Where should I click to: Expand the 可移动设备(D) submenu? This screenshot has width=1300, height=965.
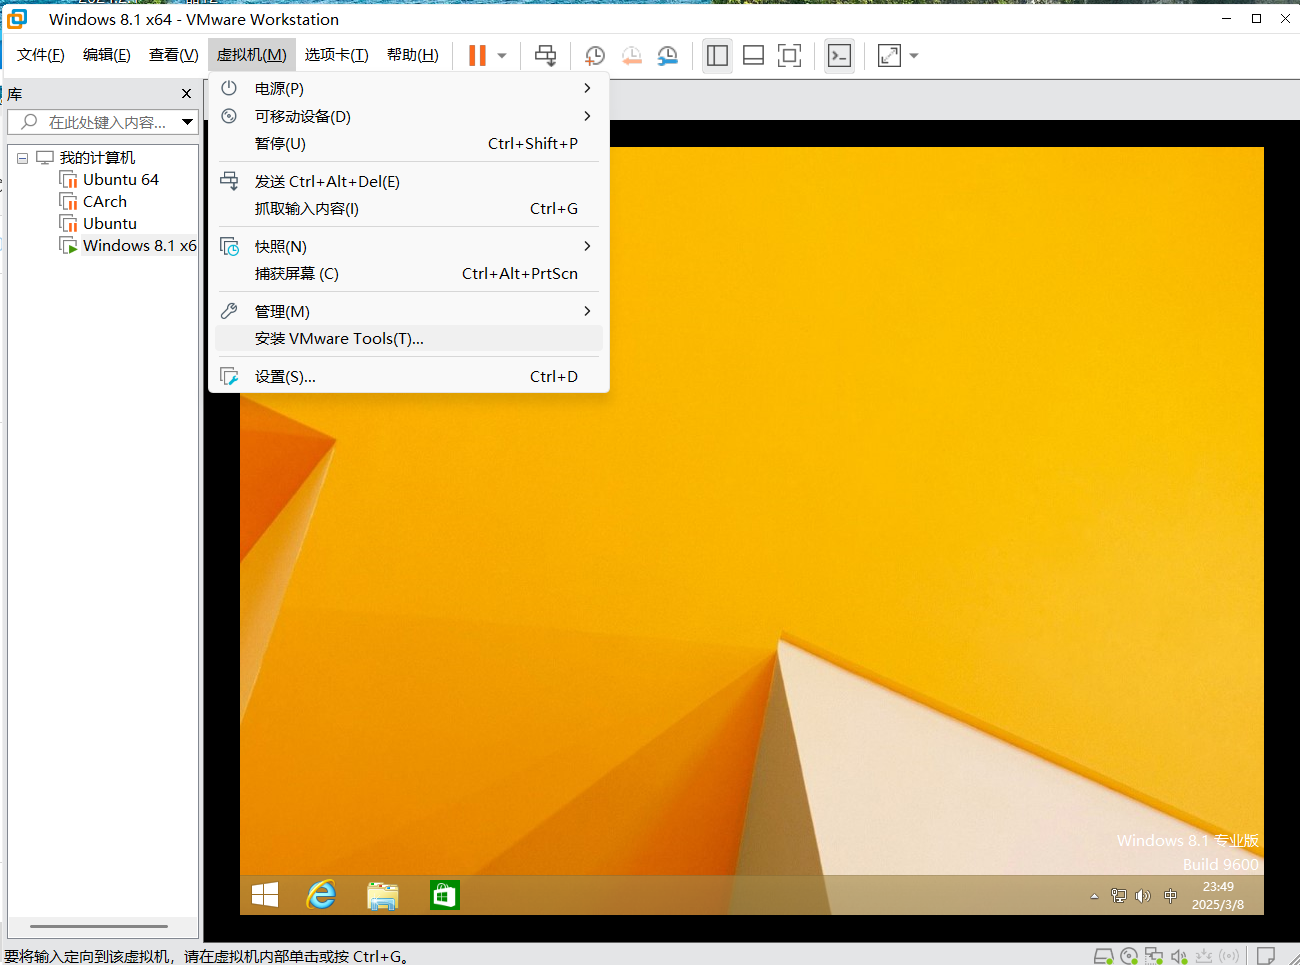[x=408, y=116]
